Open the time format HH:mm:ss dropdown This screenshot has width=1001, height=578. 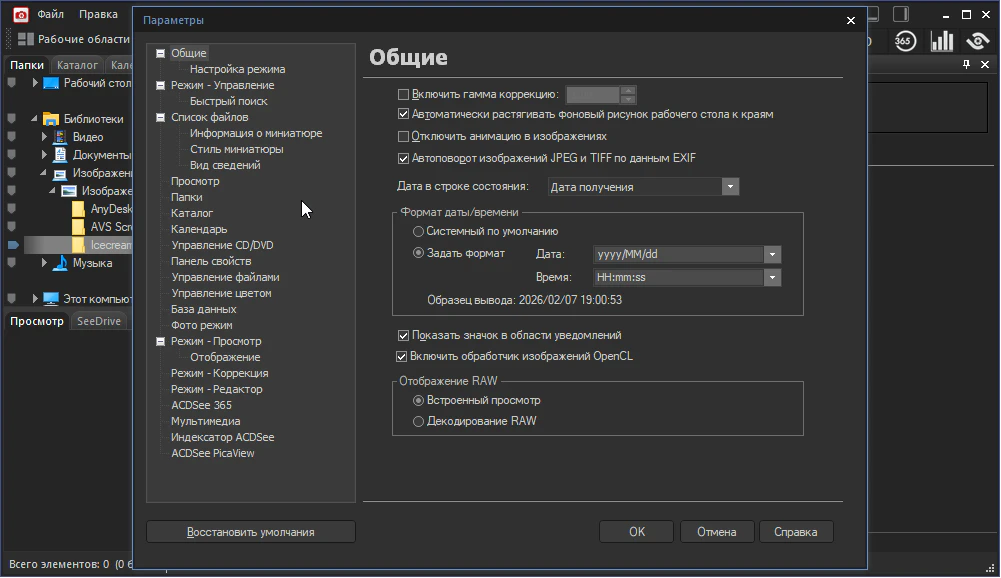[x=772, y=278]
